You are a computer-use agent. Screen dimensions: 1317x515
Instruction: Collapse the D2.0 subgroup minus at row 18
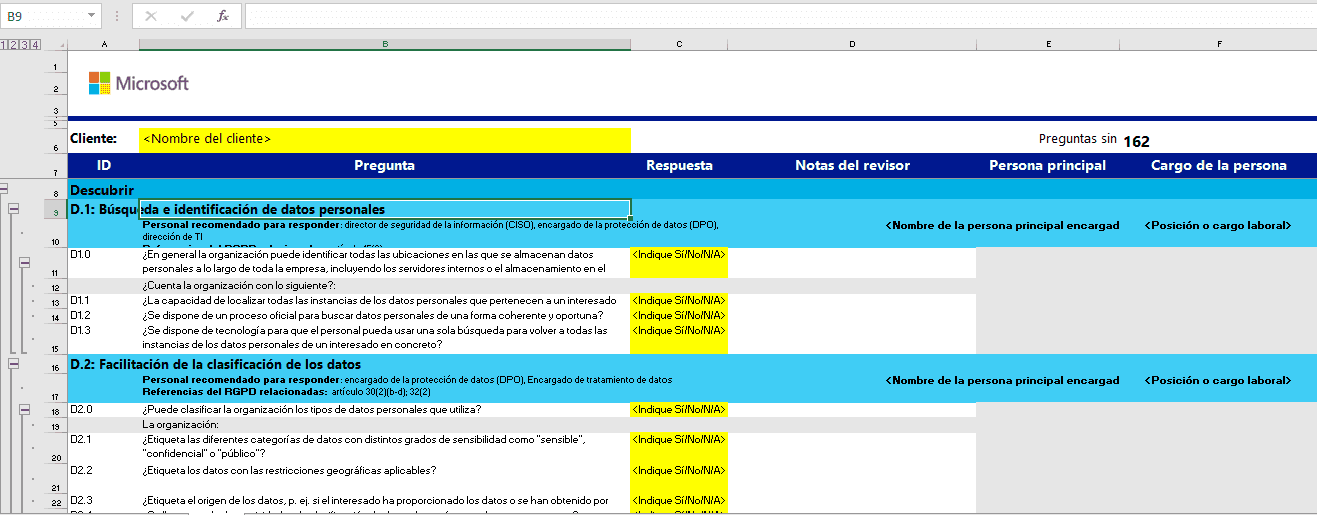[25, 409]
